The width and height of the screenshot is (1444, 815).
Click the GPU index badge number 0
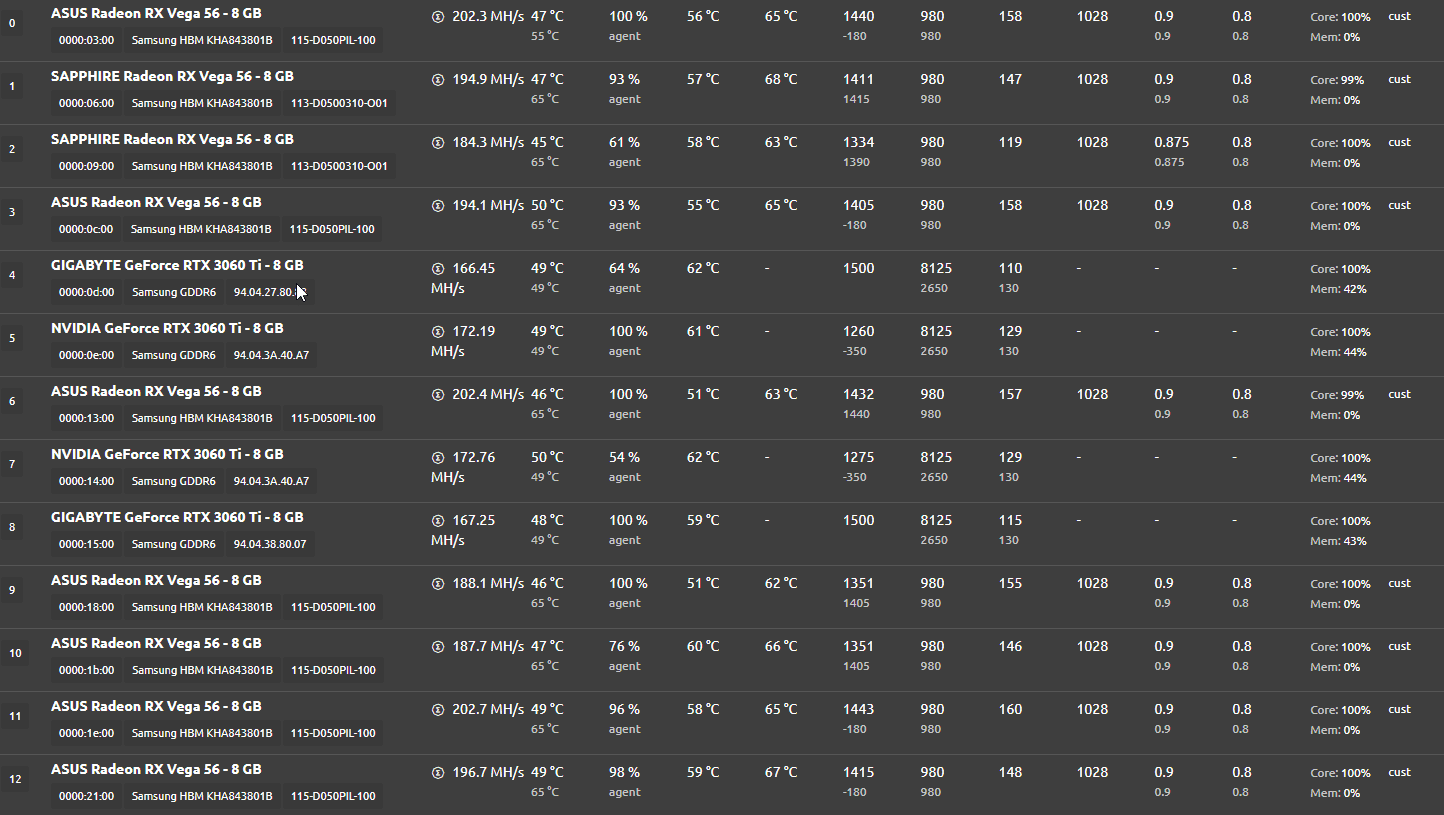click(12, 23)
